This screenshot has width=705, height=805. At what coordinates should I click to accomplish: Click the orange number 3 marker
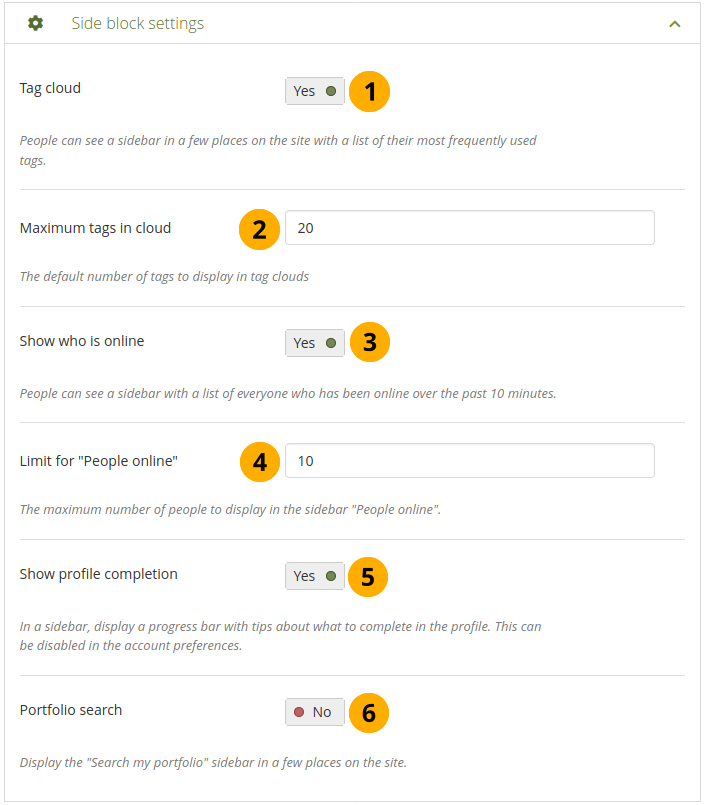pyautogui.click(x=369, y=343)
